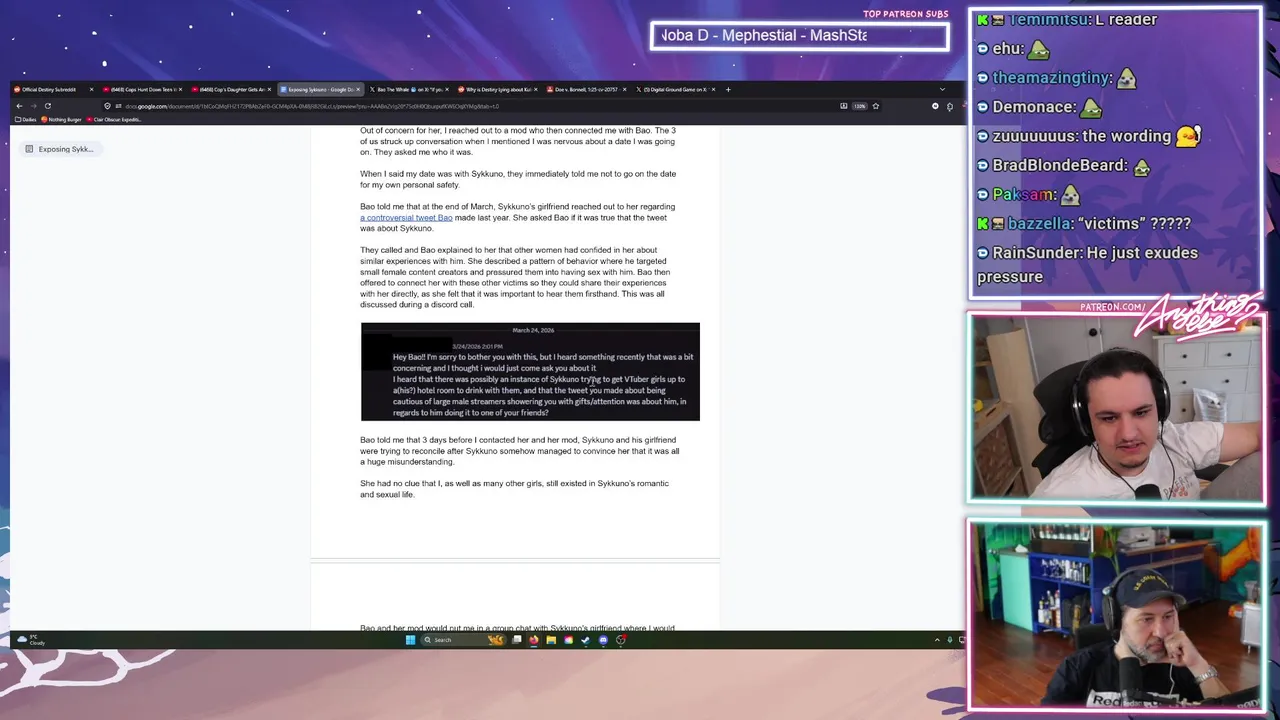Screen dimensions: 1280x720
Task: Click RainSunder's chat message
Action: tap(1087, 264)
